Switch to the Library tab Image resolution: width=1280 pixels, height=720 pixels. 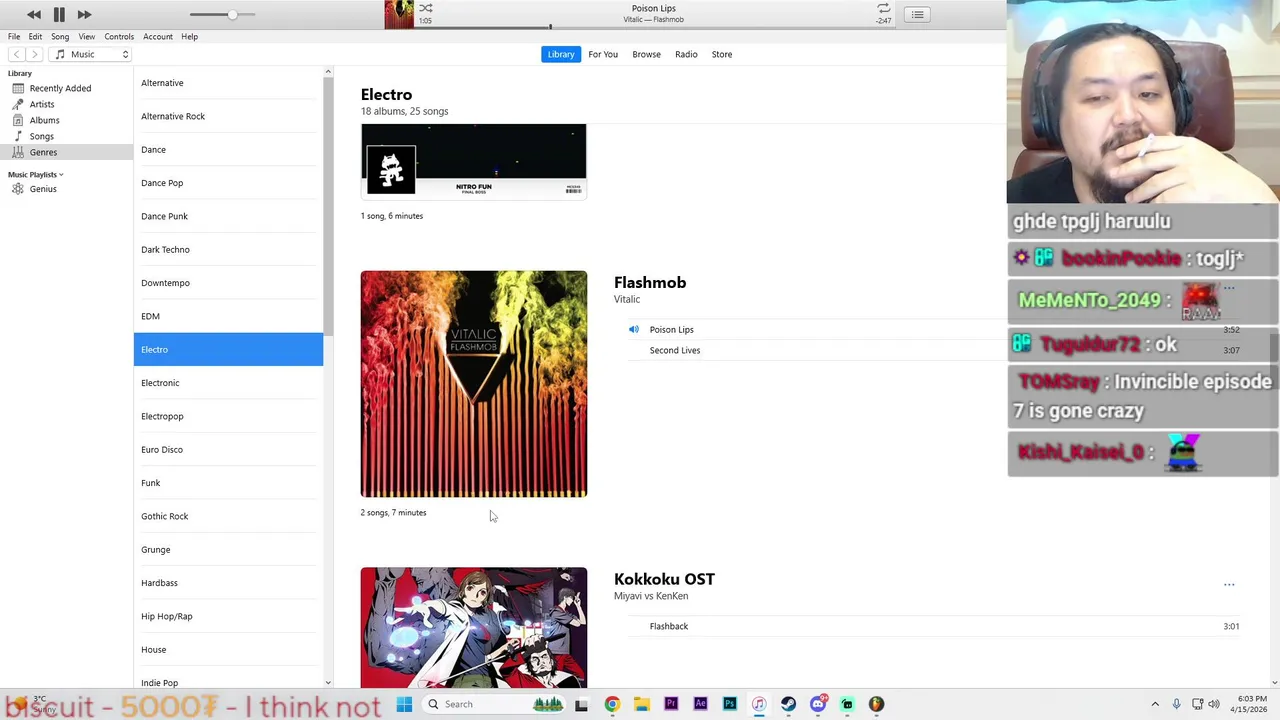(561, 54)
